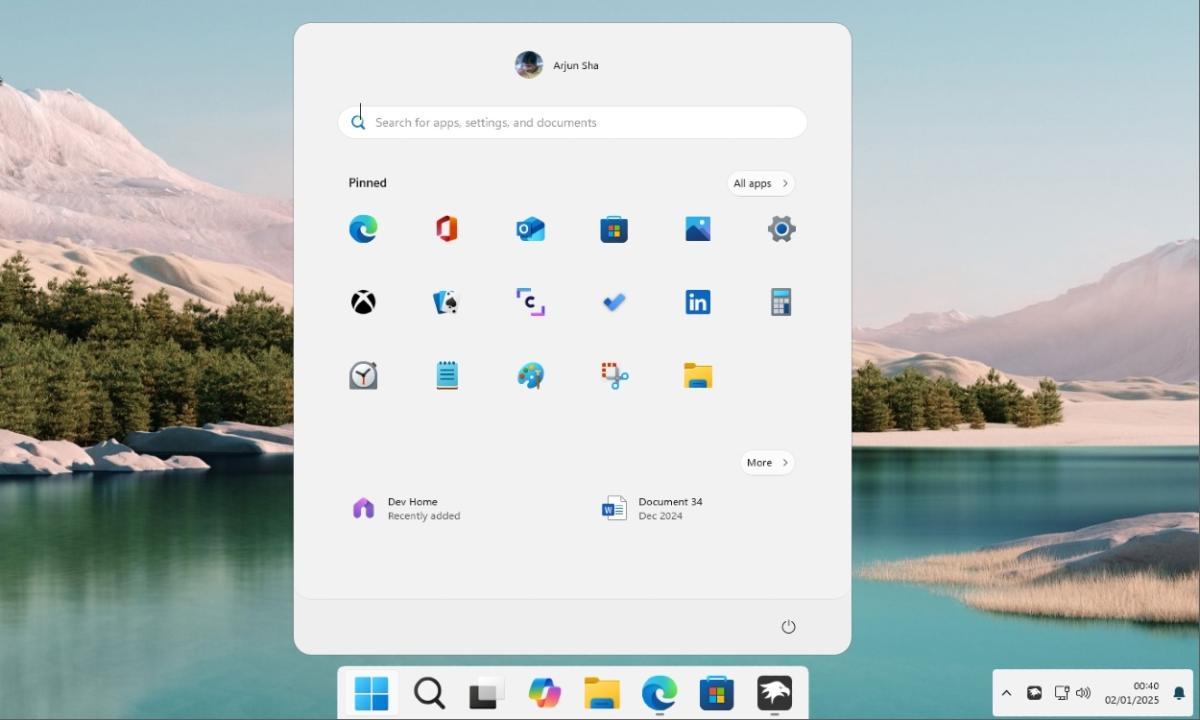Open the Xbox app
The height and width of the screenshot is (720, 1200).
coord(363,301)
